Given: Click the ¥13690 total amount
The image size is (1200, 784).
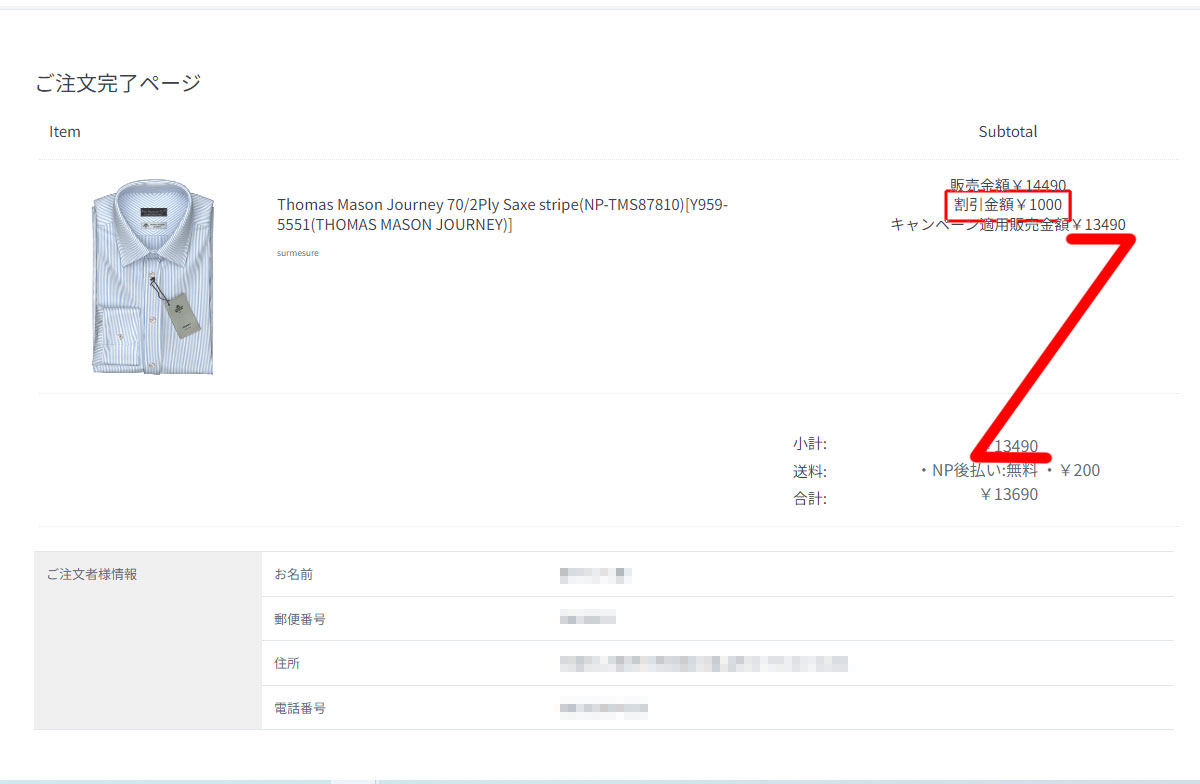Looking at the screenshot, I should pyautogui.click(x=1008, y=495).
